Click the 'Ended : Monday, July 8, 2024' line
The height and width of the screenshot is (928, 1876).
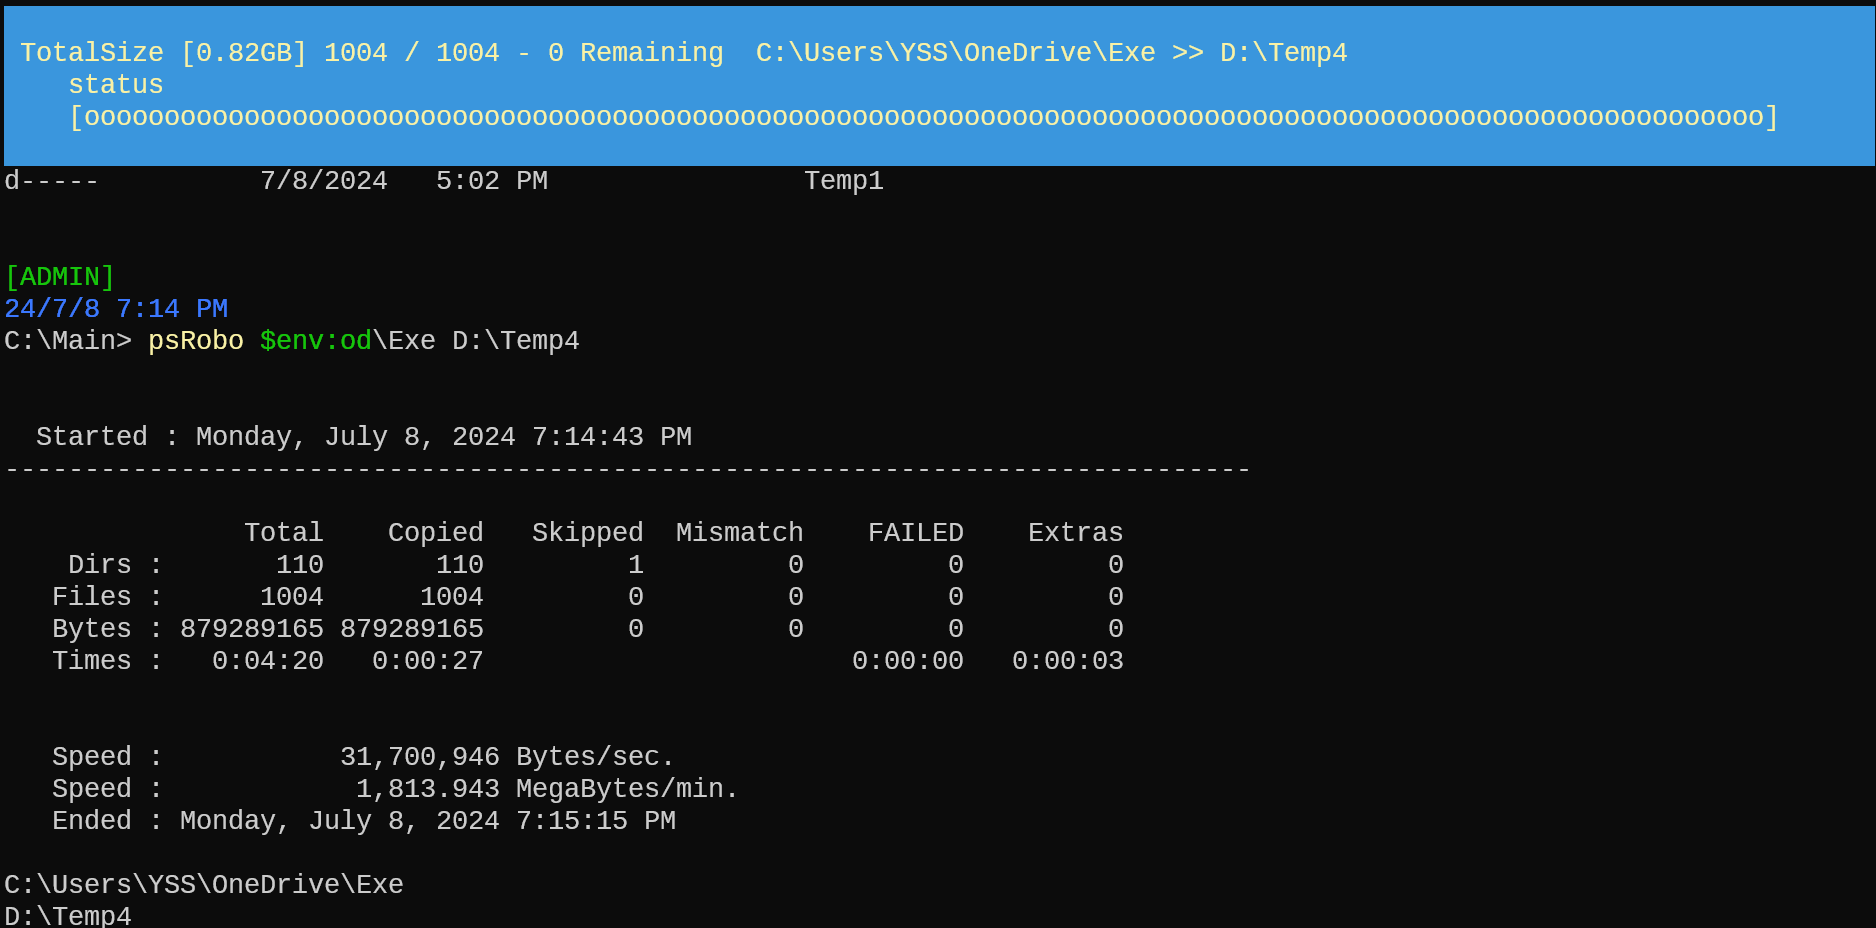pyautogui.click(x=364, y=821)
